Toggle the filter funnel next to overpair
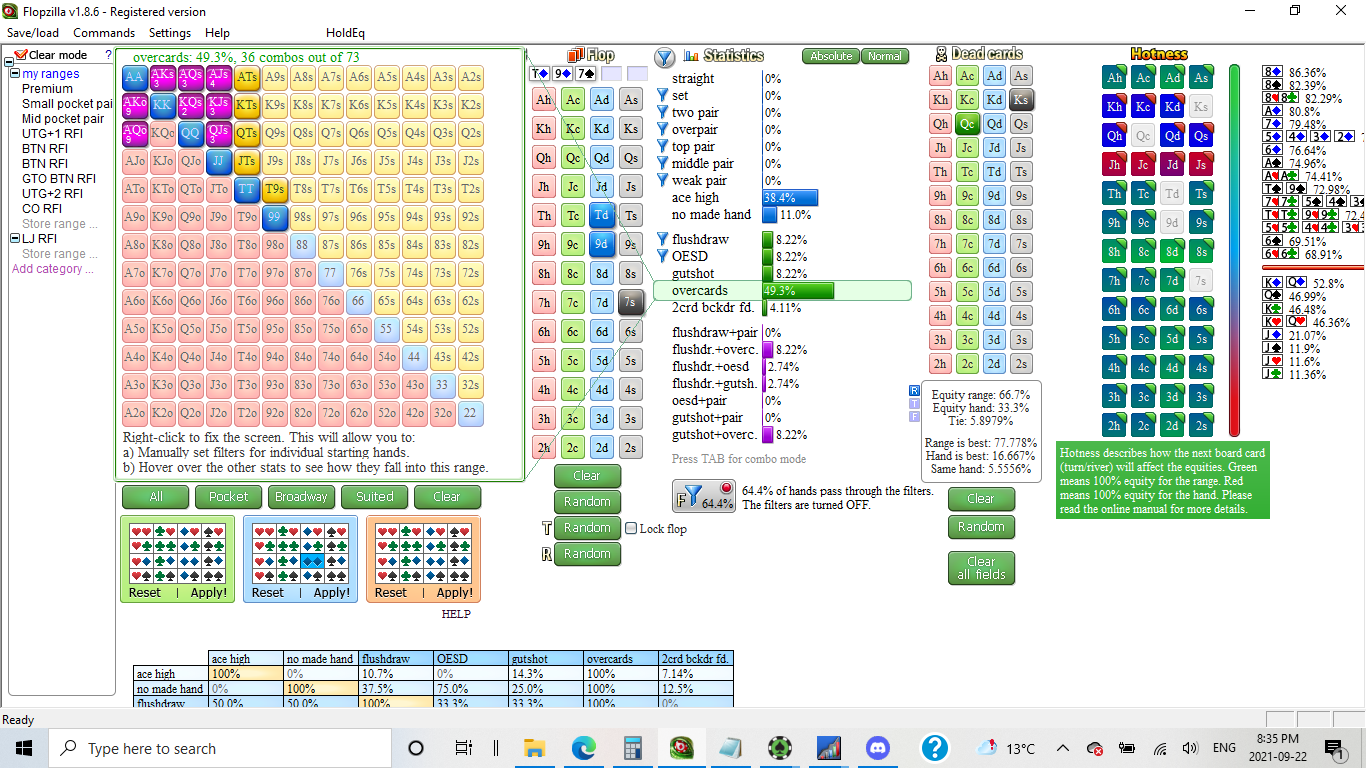Viewport: 1366px width, 768px height. click(x=662, y=130)
